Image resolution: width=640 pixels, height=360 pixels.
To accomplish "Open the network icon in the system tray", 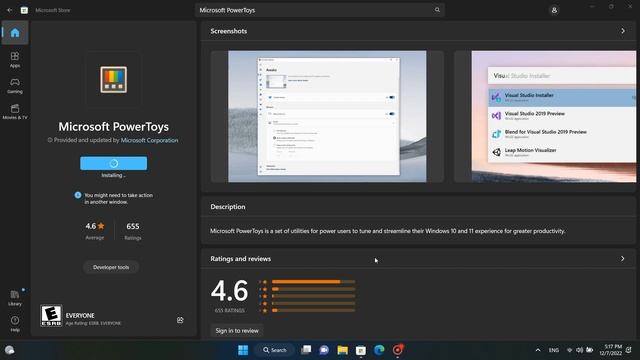I will pyautogui.click(x=570, y=350).
